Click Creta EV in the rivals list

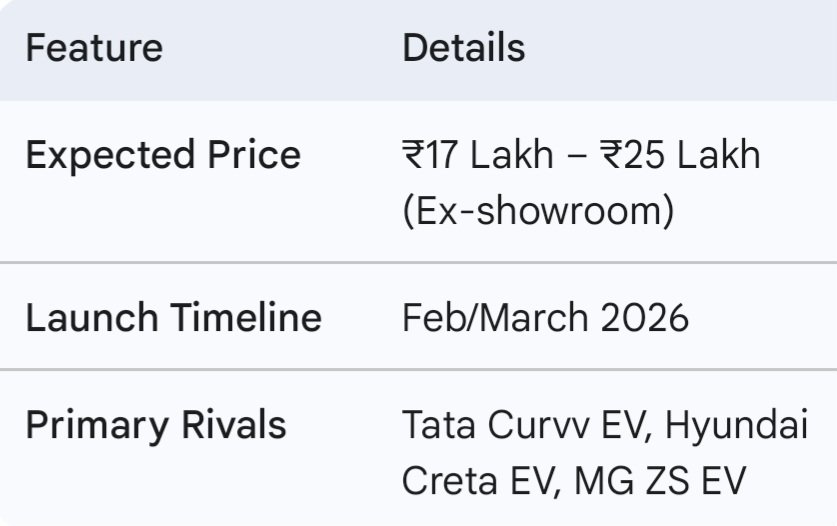(x=478, y=480)
